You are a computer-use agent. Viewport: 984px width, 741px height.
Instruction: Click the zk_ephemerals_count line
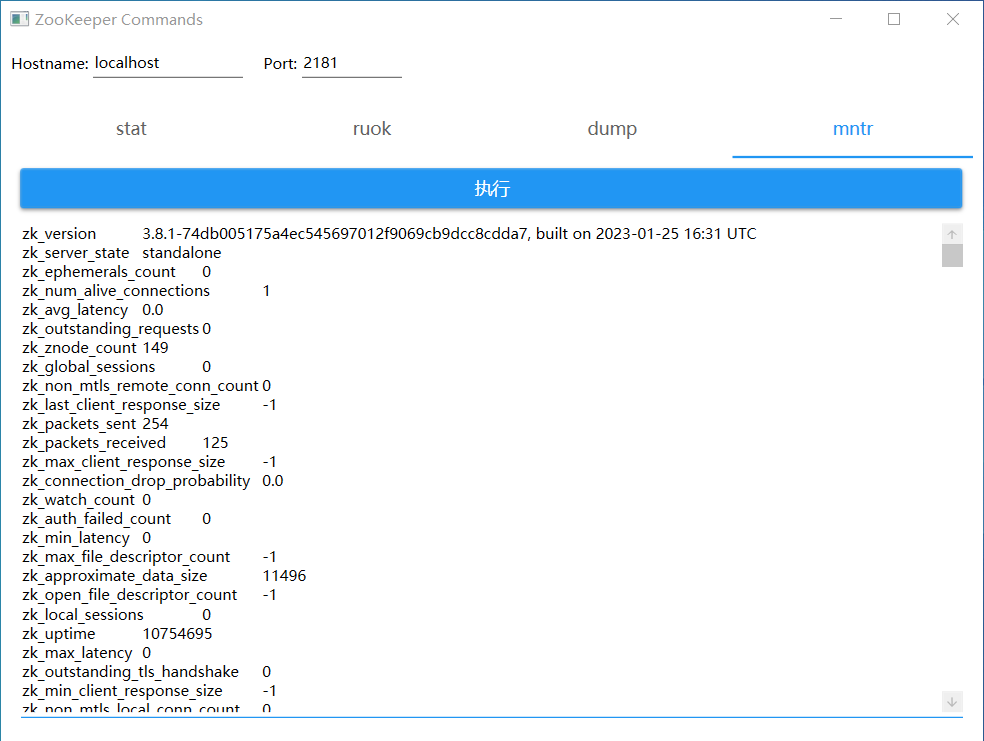[117, 272]
